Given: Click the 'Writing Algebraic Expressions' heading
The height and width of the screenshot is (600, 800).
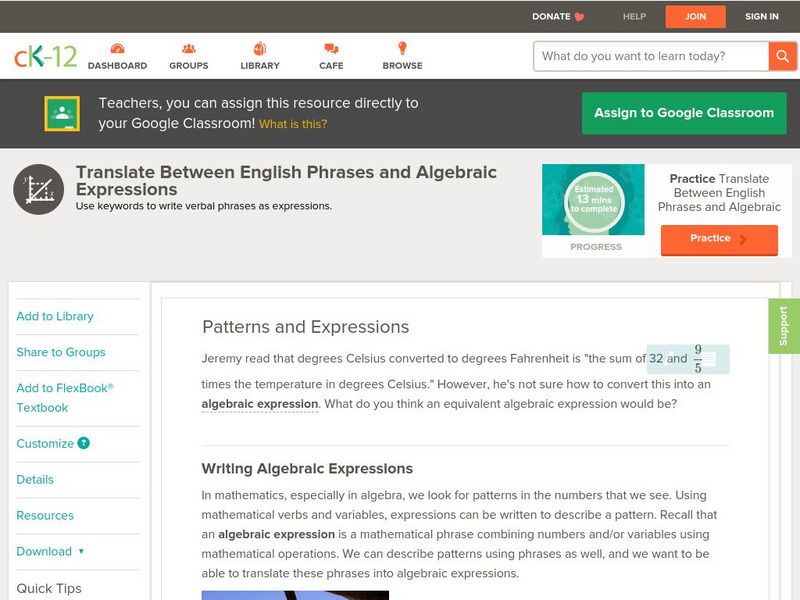Looking at the screenshot, I should [307, 468].
